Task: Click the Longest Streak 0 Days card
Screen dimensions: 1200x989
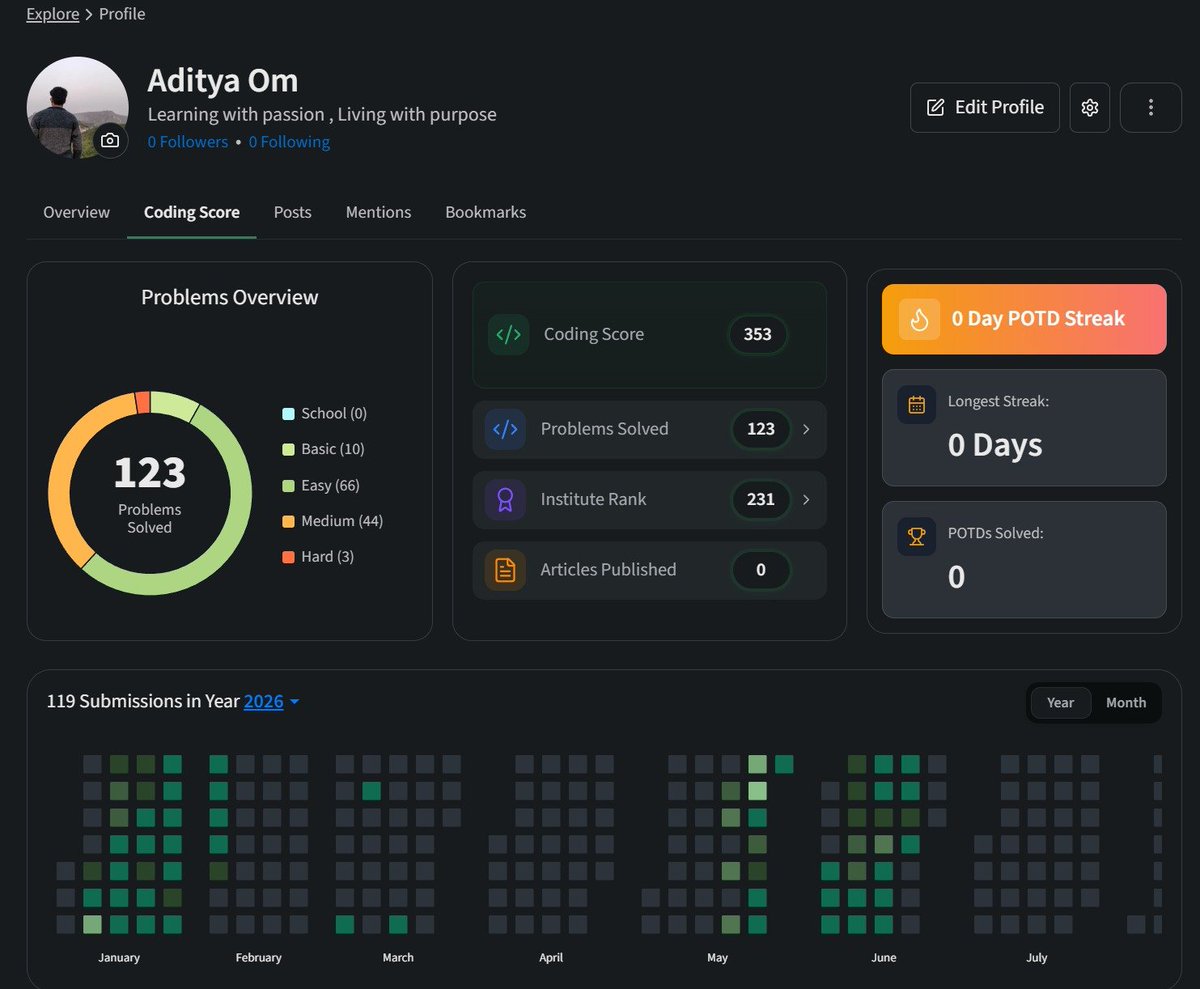Action: [x=1024, y=428]
